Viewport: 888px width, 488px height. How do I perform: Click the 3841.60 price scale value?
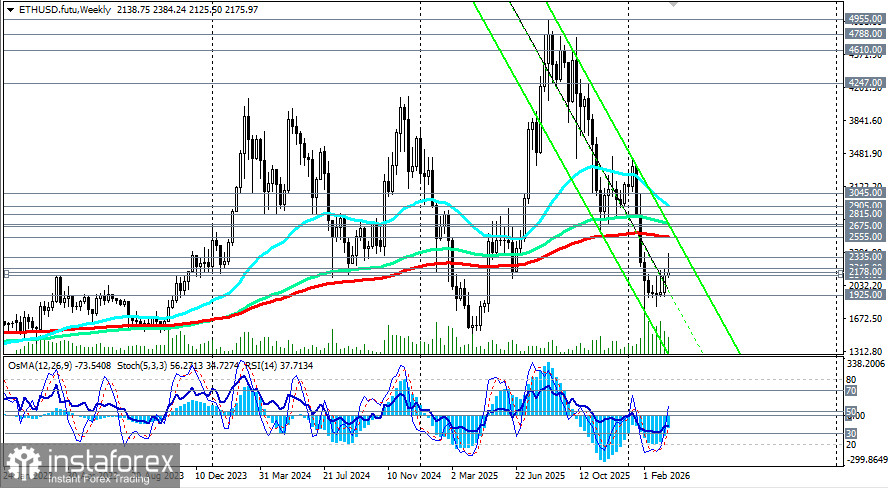[864, 121]
